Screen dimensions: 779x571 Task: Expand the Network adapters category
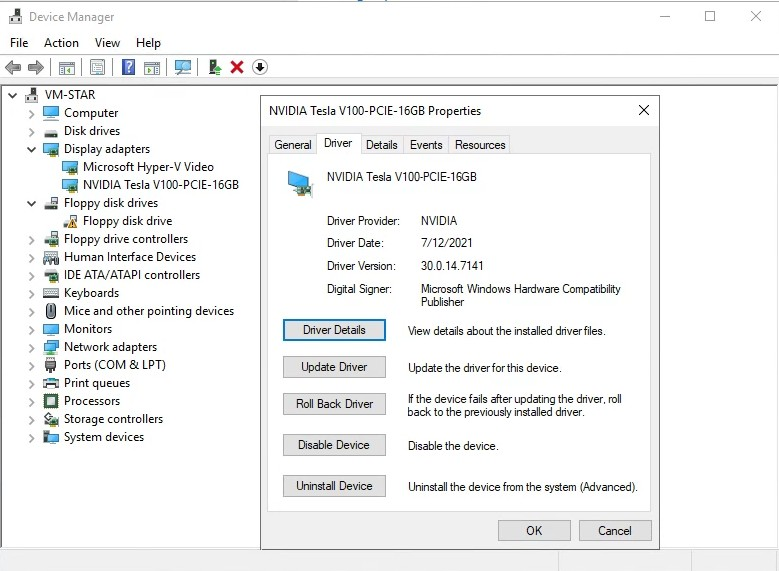31,348
